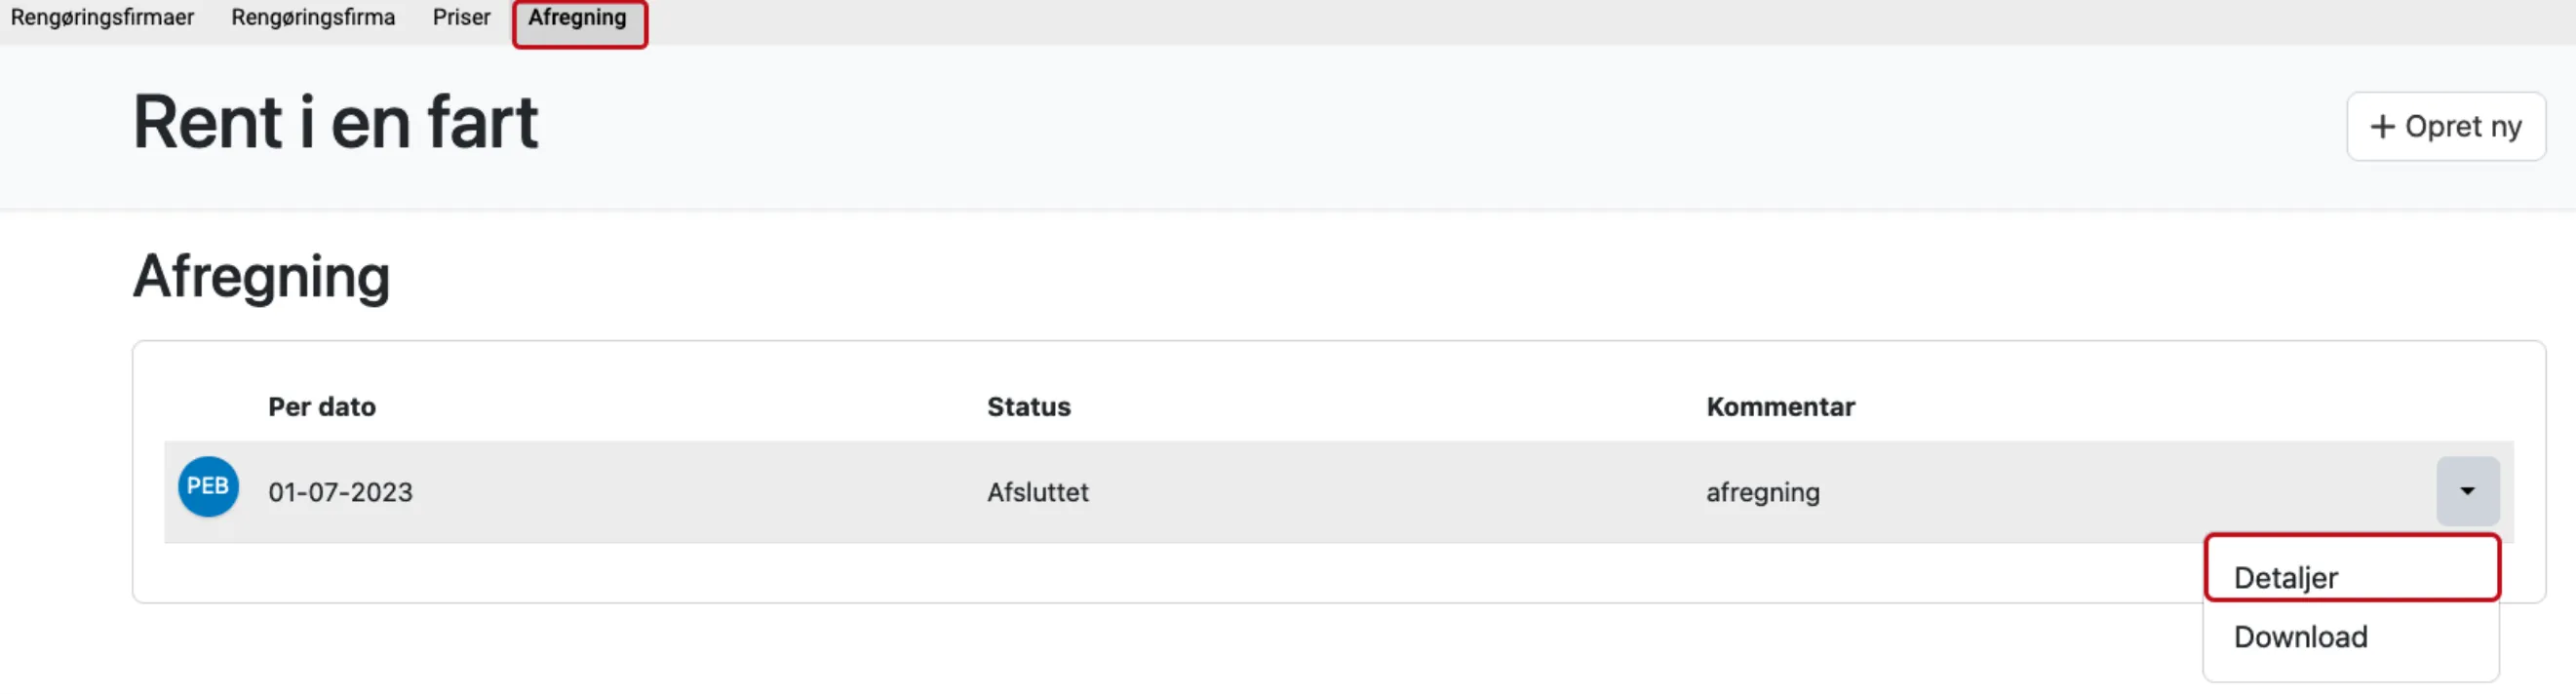Switch to the Rengøringsfirmaer tab
This screenshot has height=694, width=2576.
click(x=102, y=18)
